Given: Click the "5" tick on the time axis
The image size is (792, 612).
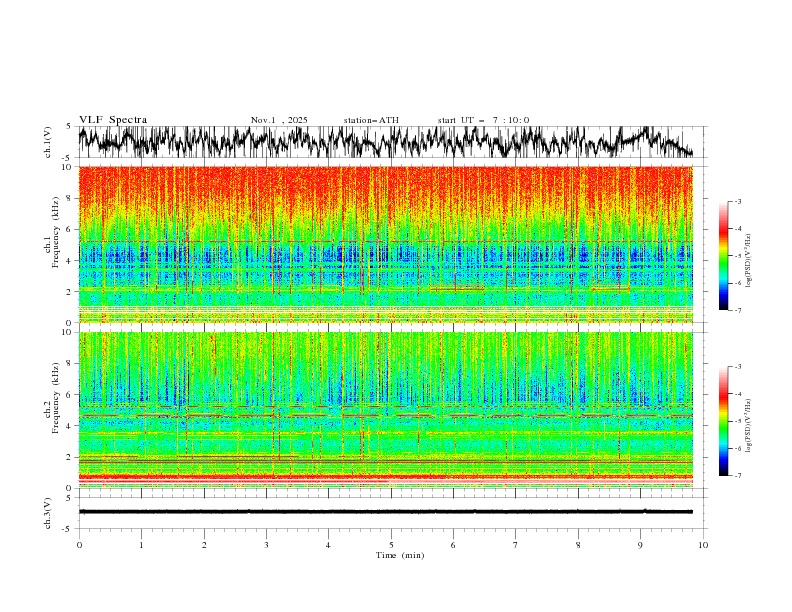Looking at the screenshot, I should 391,545.
